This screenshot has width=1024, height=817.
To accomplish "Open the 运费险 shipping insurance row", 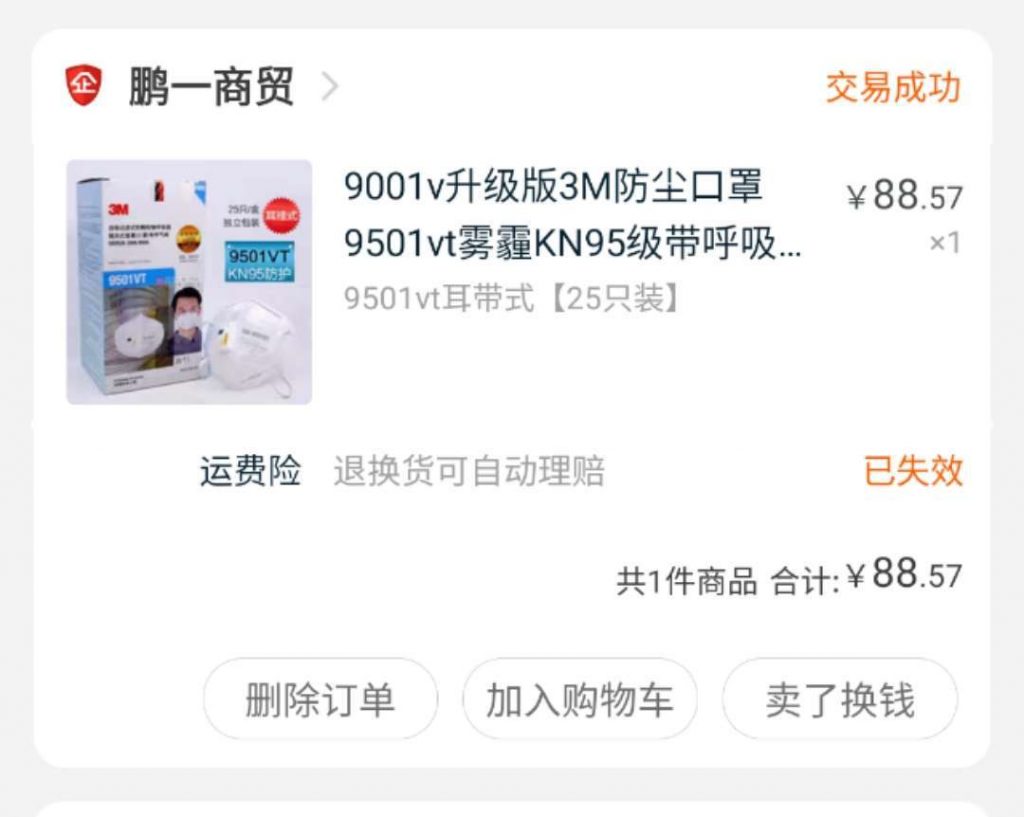I will 581,470.
